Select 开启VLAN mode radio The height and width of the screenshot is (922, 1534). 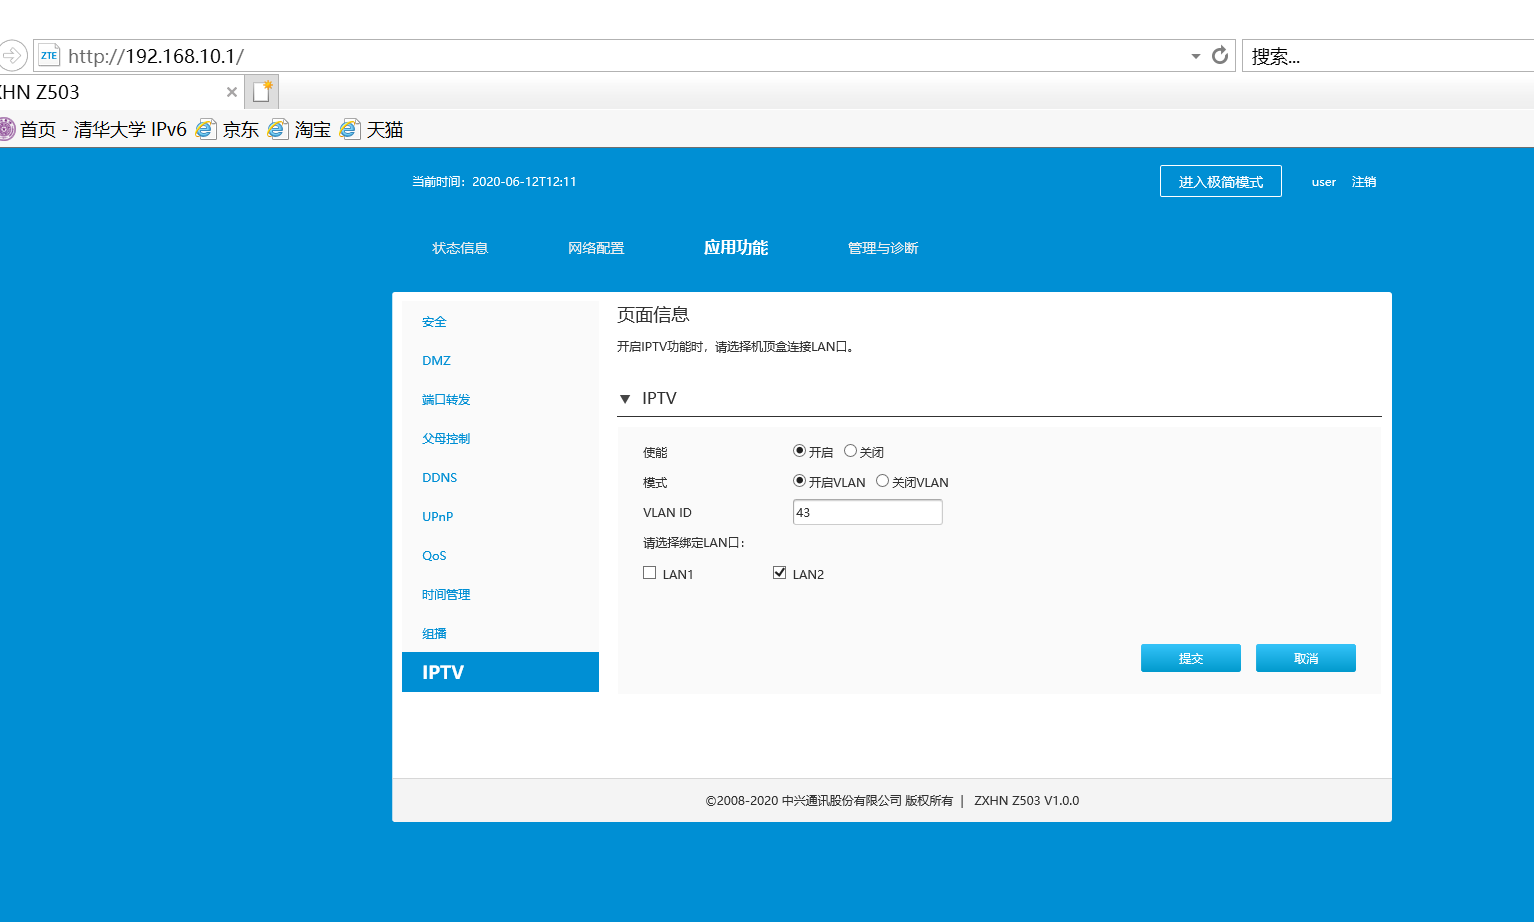(x=799, y=481)
